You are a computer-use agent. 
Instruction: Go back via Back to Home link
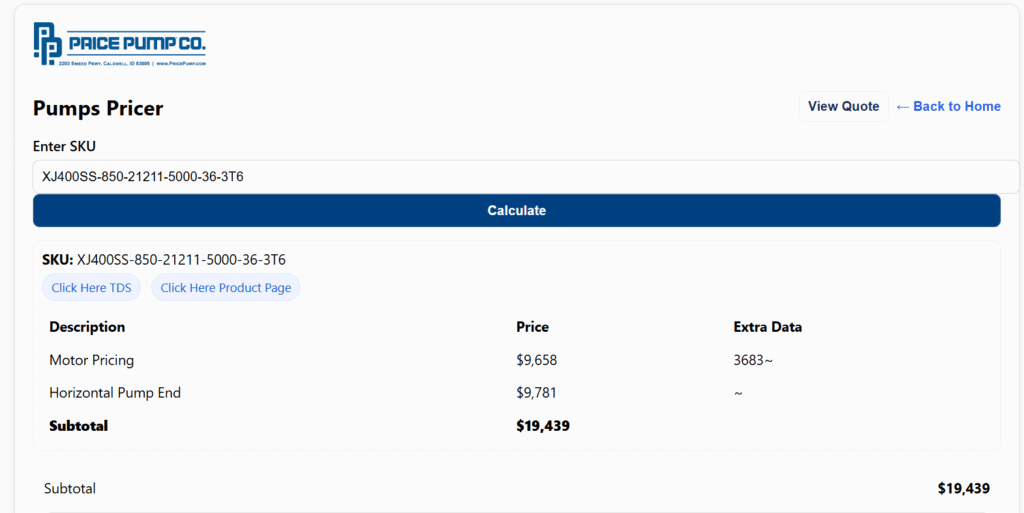948,107
